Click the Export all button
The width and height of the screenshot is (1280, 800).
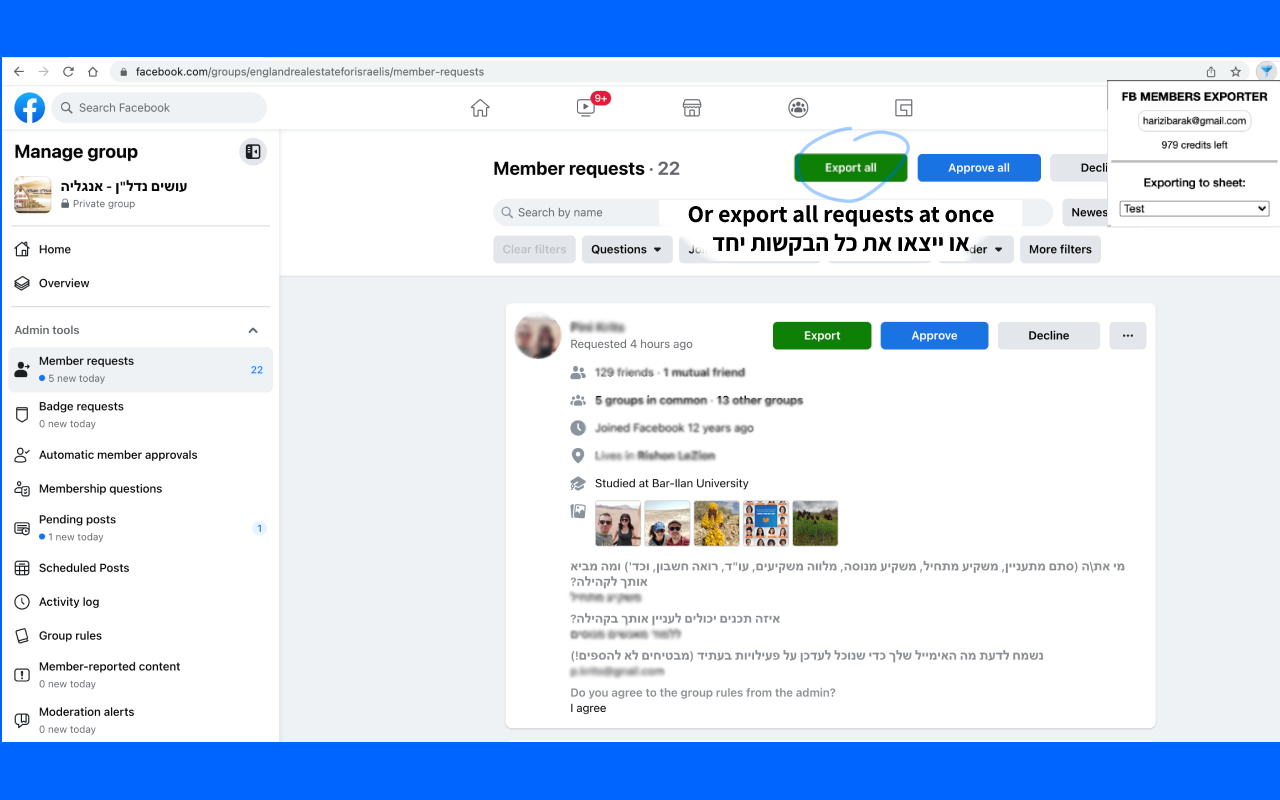pyautogui.click(x=850, y=167)
